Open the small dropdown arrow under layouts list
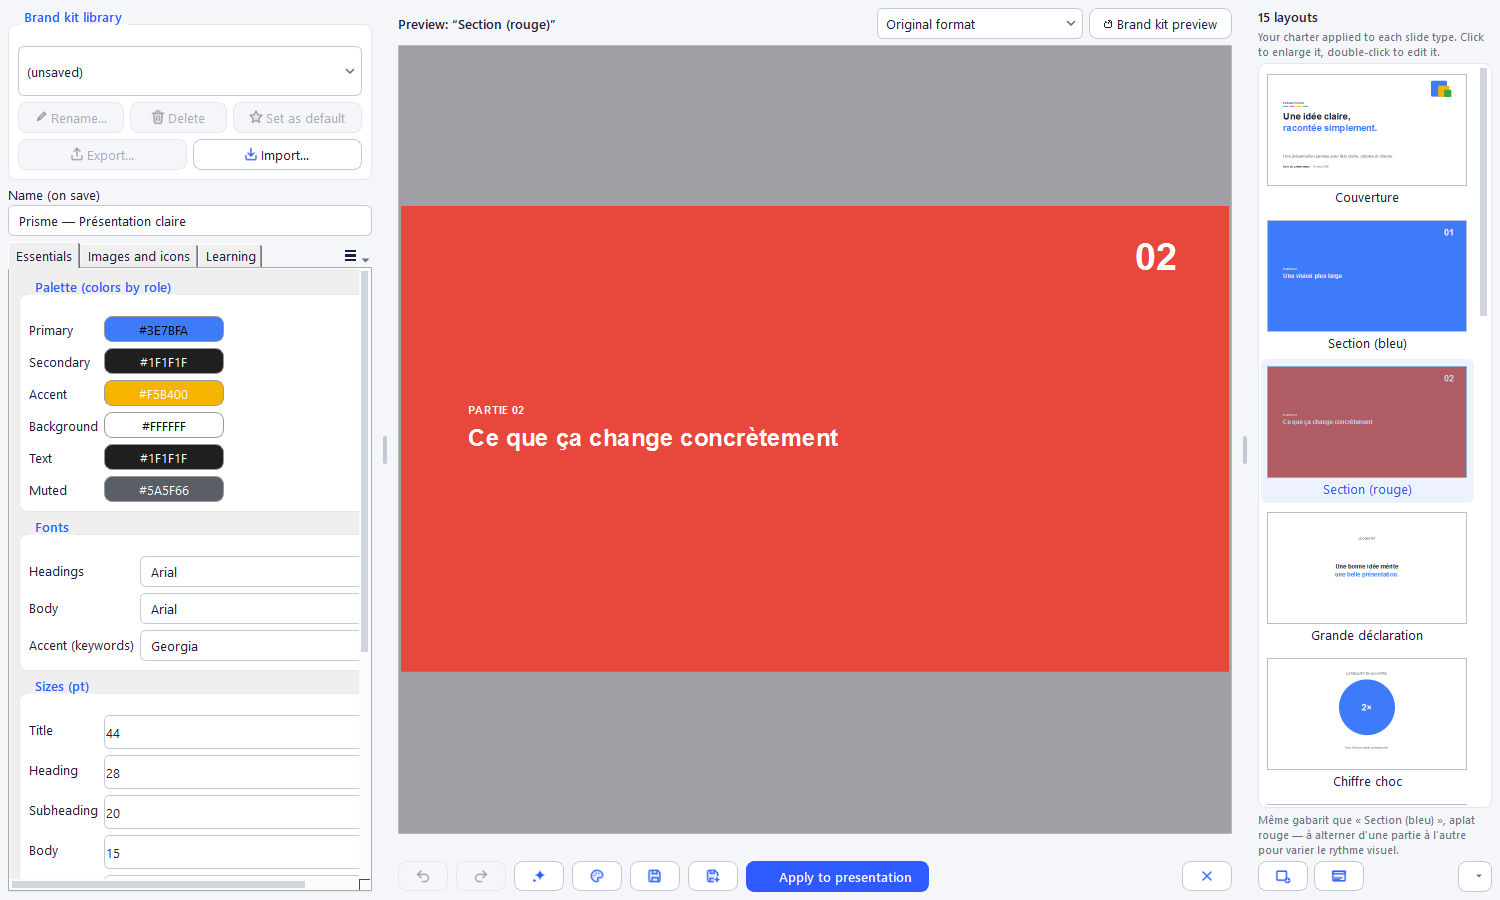The width and height of the screenshot is (1500, 900). 1475,876
